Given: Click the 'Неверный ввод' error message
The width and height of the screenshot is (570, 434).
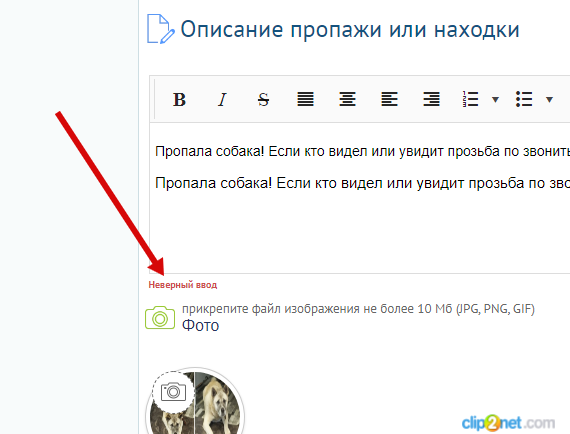Looking at the screenshot, I should [x=182, y=285].
